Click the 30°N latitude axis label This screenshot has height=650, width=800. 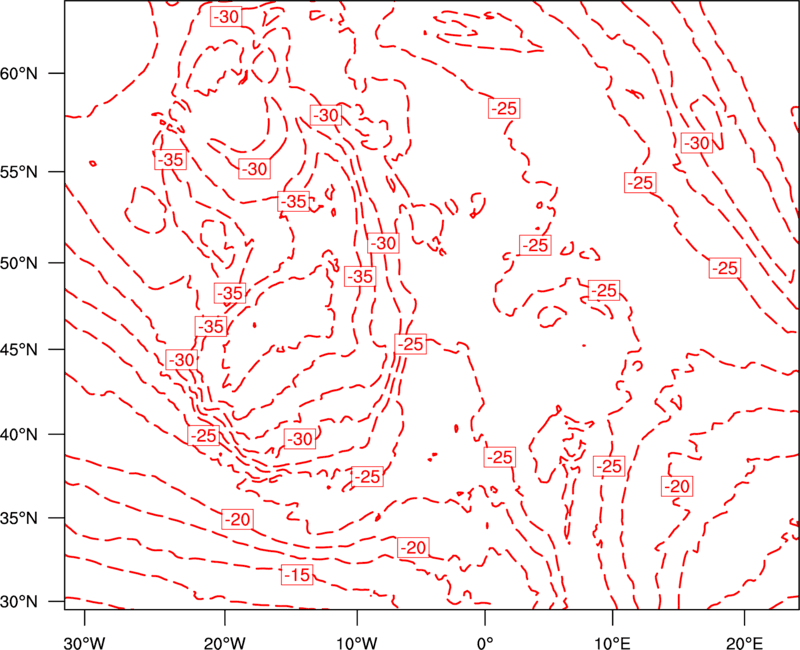(x=19, y=601)
